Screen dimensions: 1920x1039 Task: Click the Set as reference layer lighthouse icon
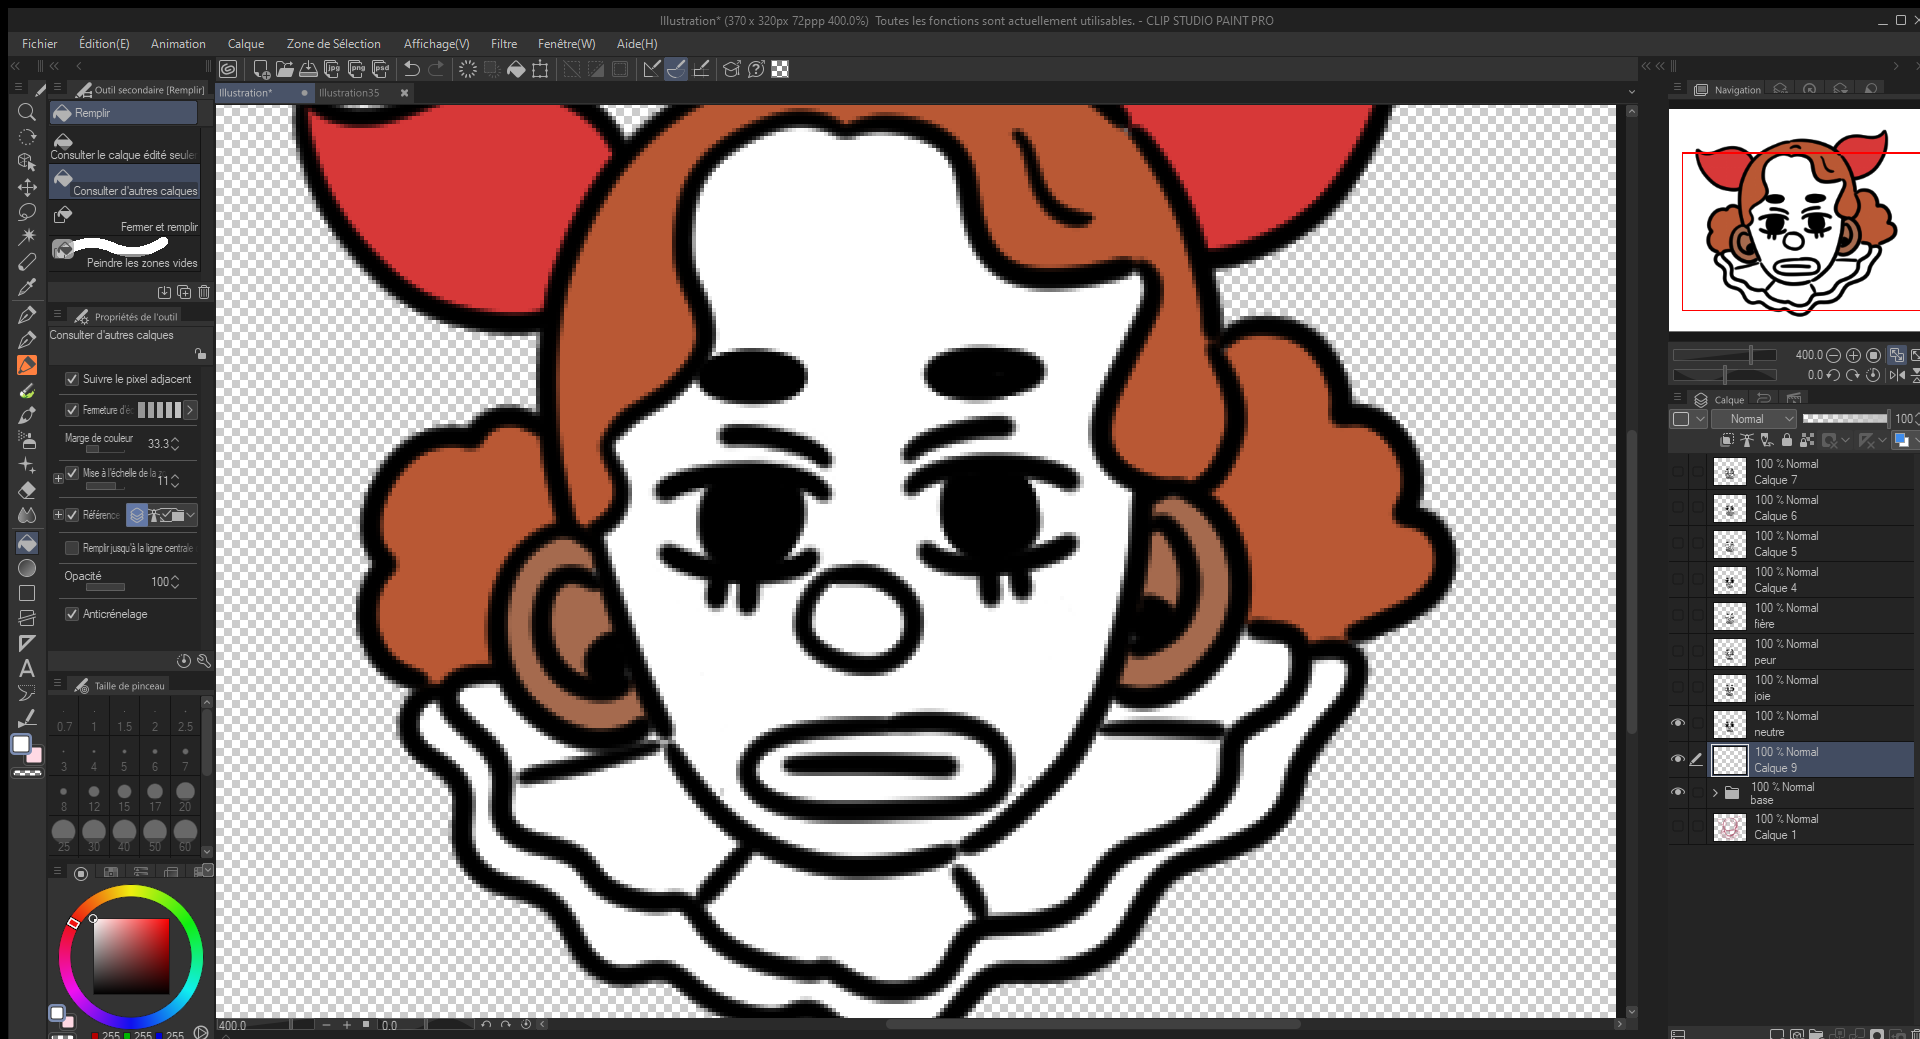(x=1747, y=440)
